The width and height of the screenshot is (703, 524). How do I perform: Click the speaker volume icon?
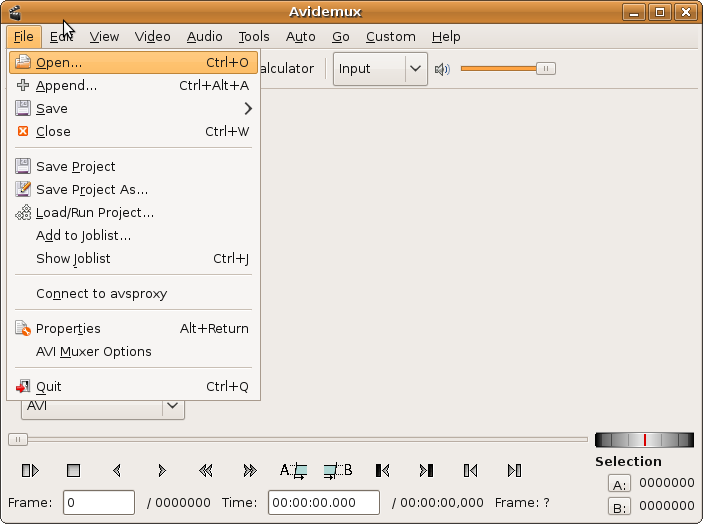click(442, 69)
